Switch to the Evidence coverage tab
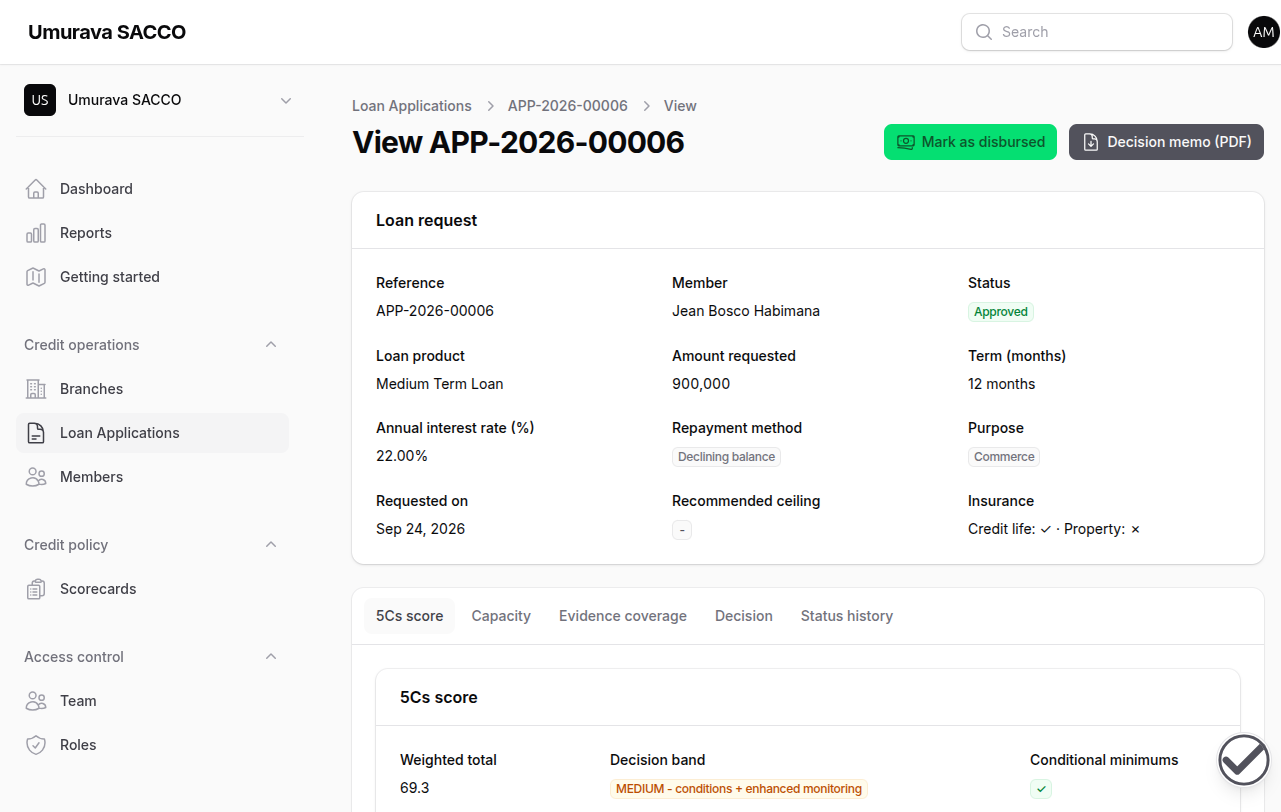The height and width of the screenshot is (812, 1281). pyautogui.click(x=623, y=616)
